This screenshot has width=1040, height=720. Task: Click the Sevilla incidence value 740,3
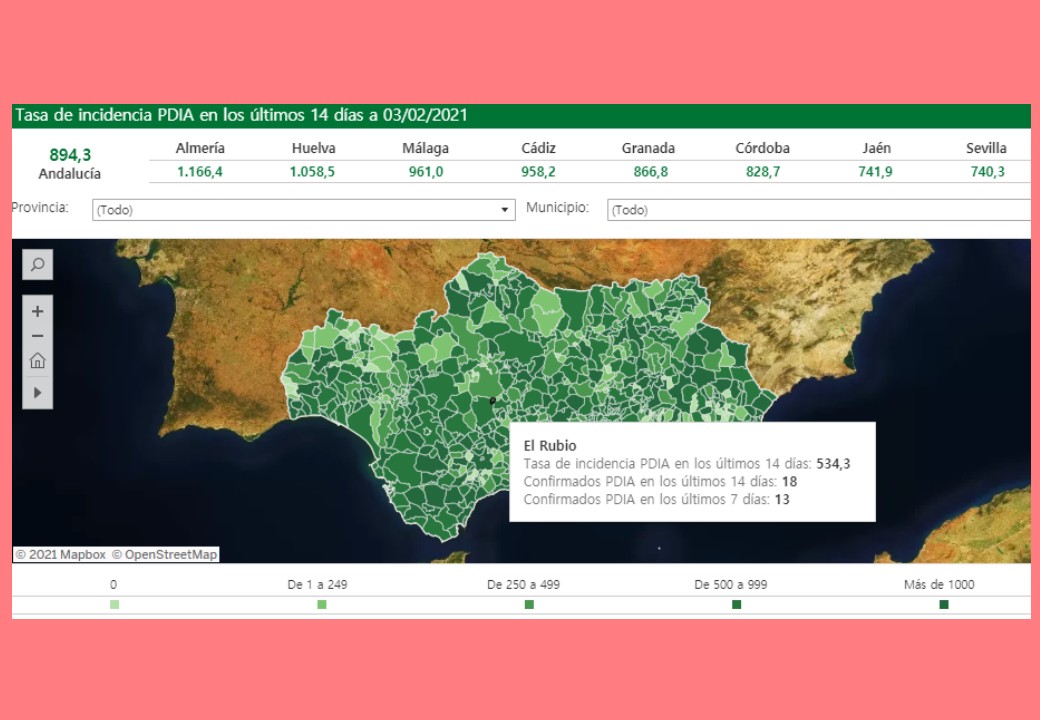(987, 172)
